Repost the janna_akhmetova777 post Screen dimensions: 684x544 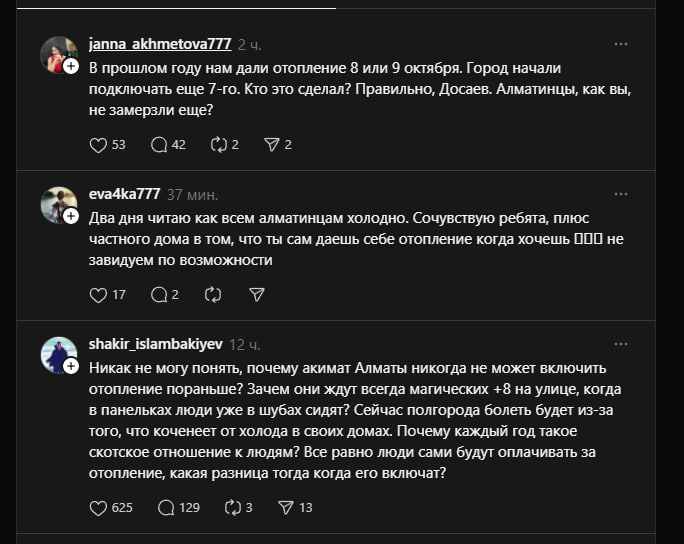(x=219, y=145)
